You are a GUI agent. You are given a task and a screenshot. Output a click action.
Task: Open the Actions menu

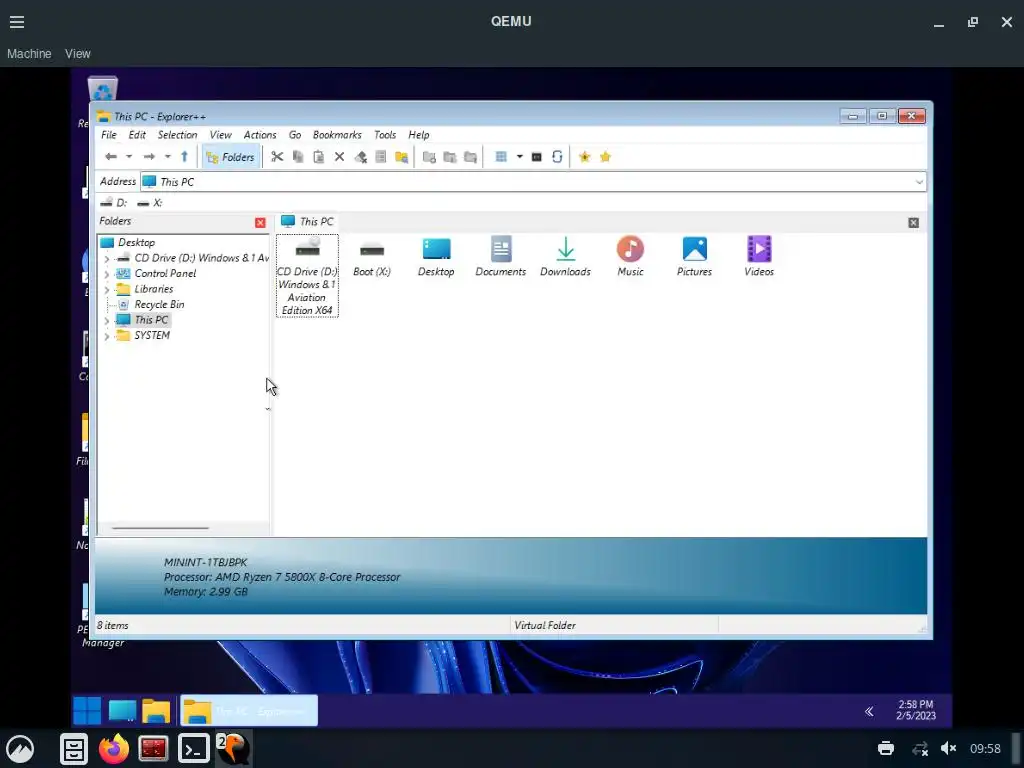click(260, 135)
